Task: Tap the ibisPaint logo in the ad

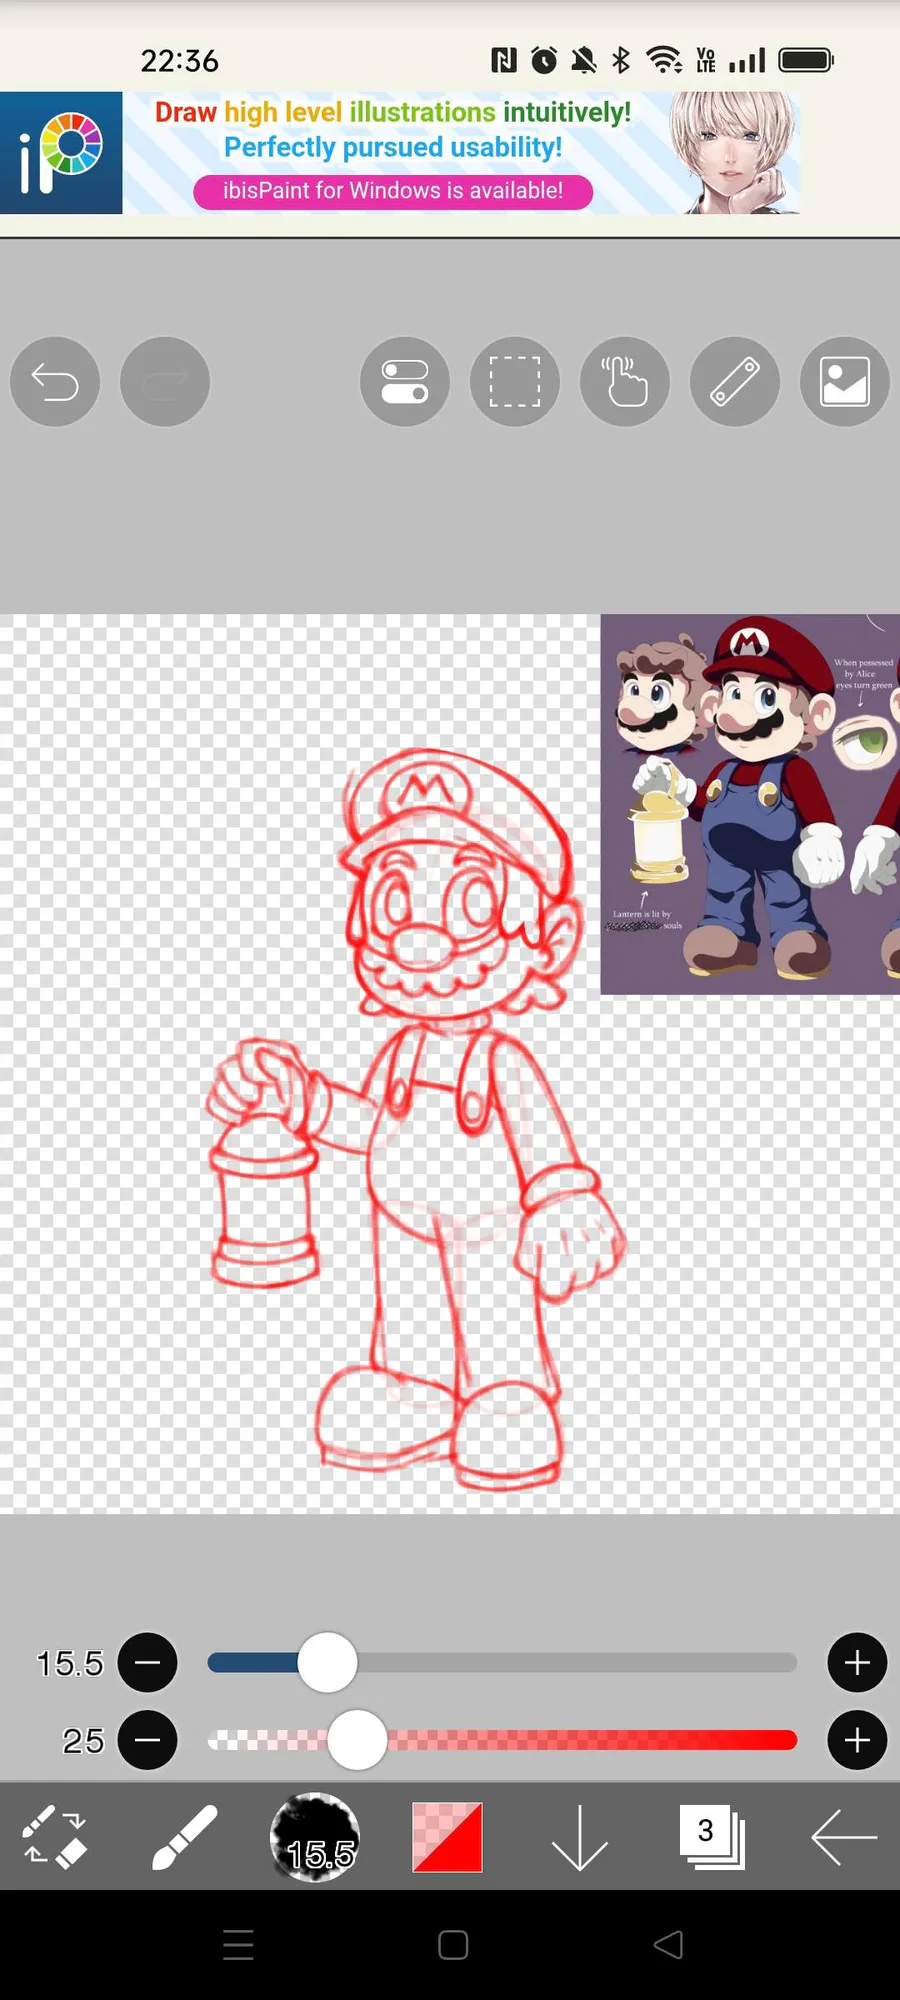Action: pyautogui.click(x=61, y=153)
